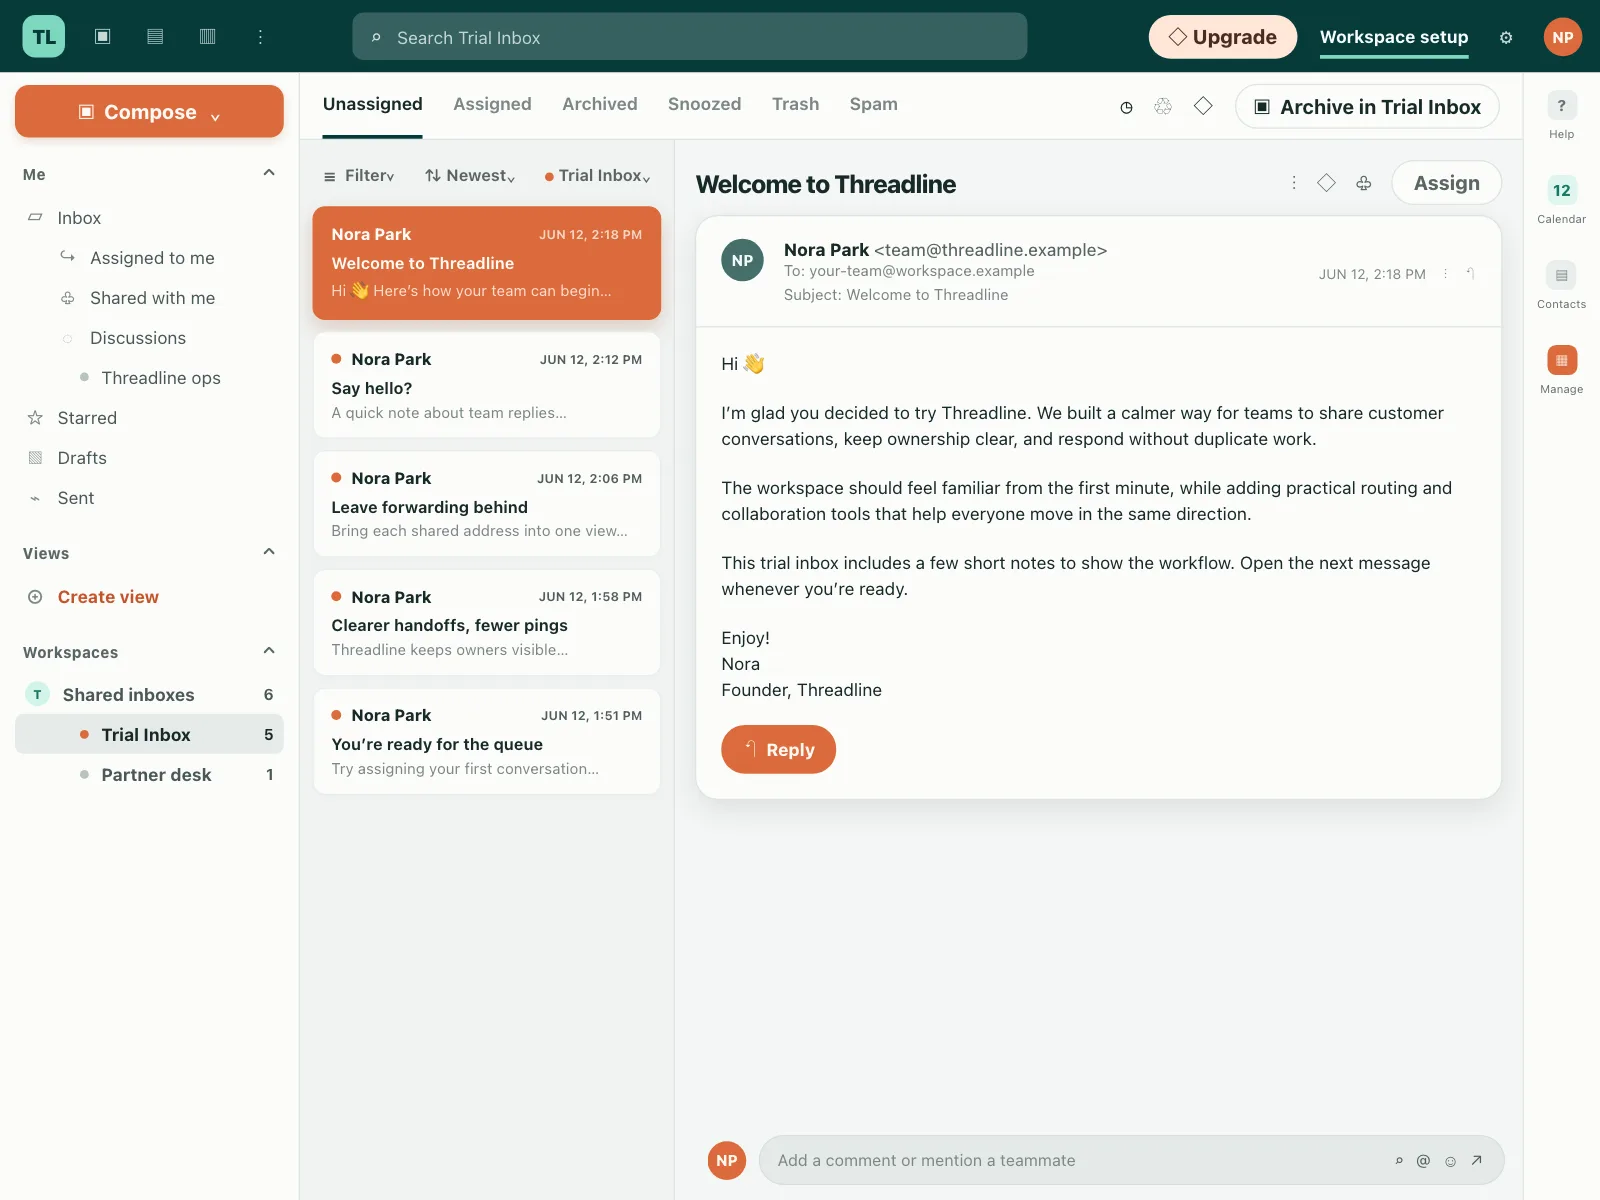This screenshot has width=1600, height=1200.
Task: Select the Partner desk inbox
Action: pos(150,775)
